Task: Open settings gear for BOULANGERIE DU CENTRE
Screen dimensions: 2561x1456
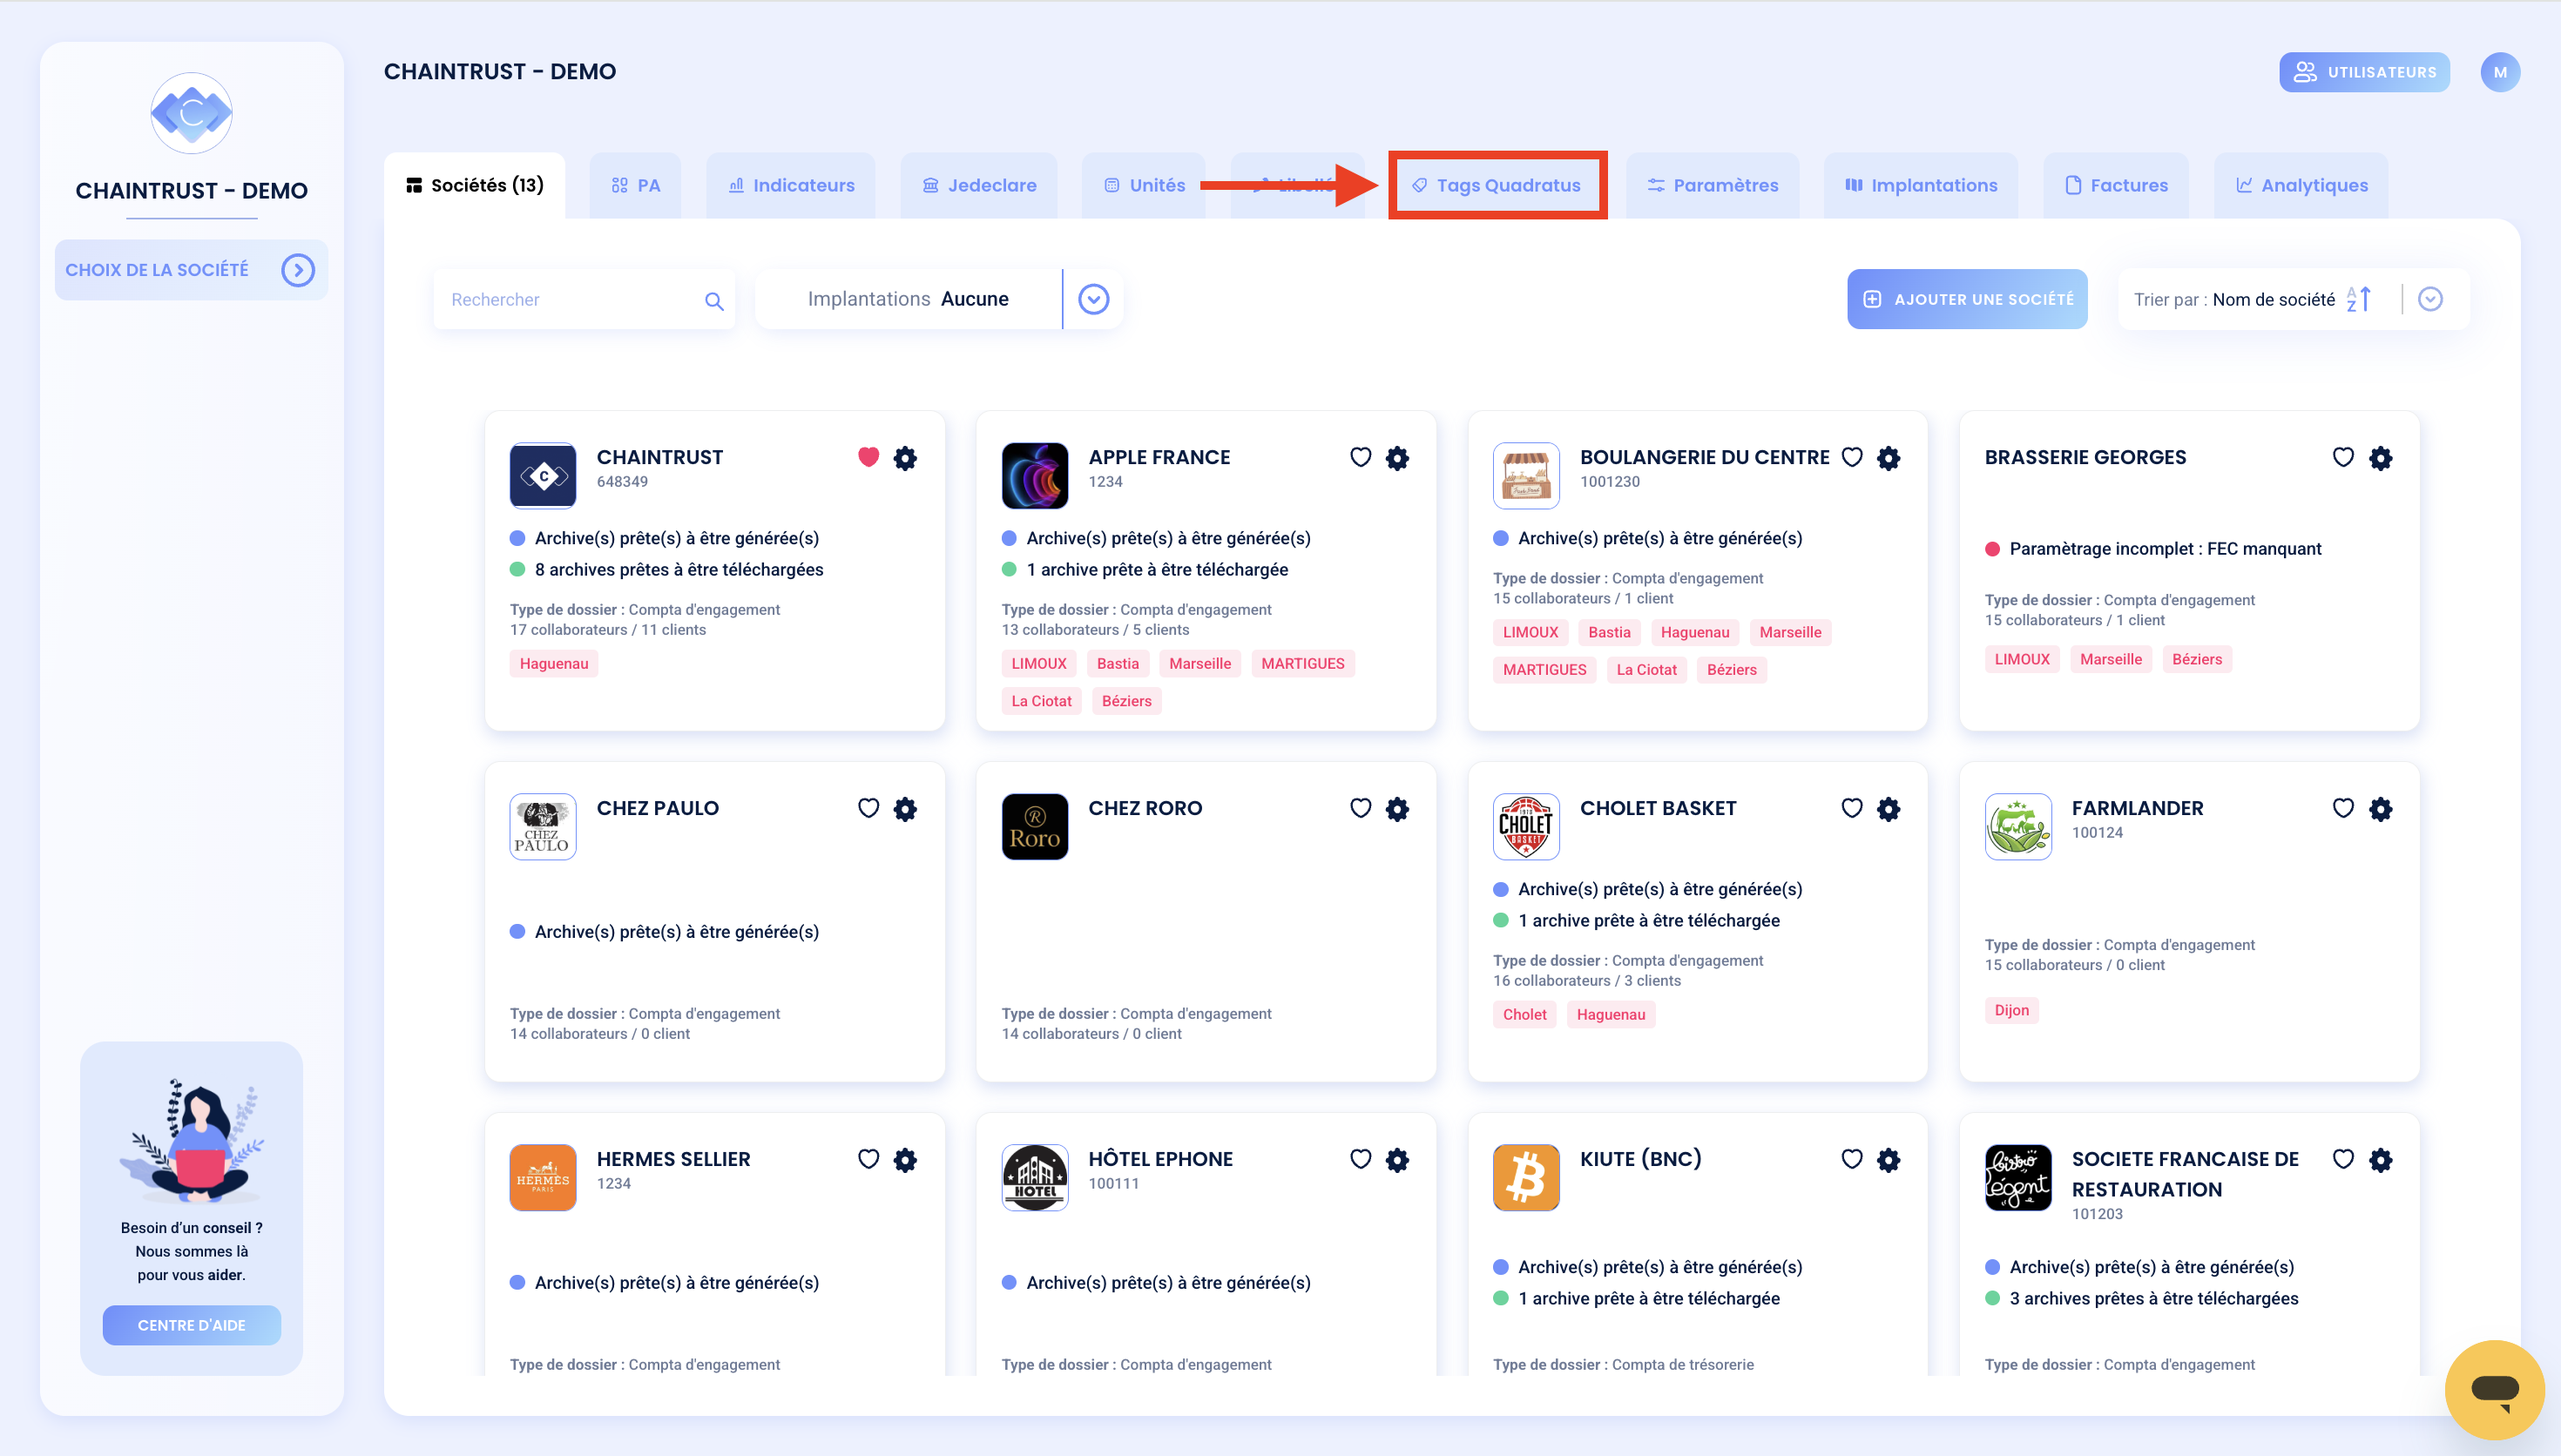Action: (1888, 458)
